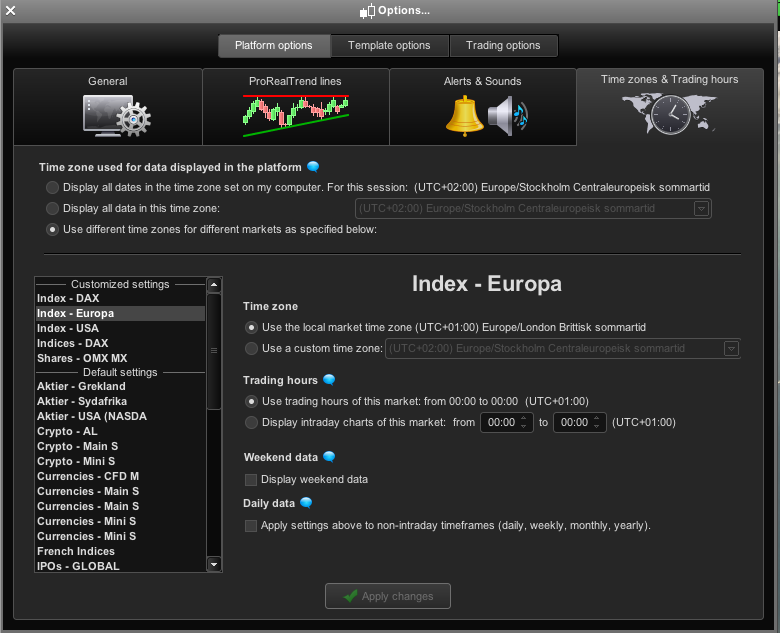Click down arrow of market list scrollbar
Viewport: 780px width, 633px height.
click(214, 564)
